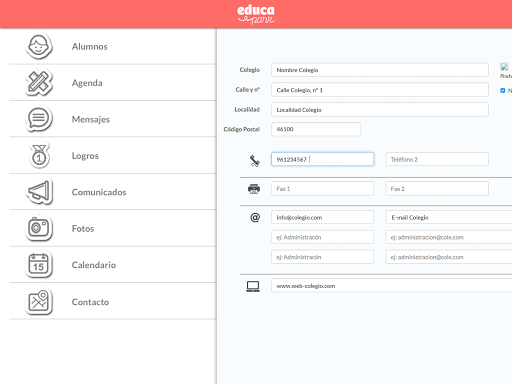Screen dimensions: 512x384
Task: Focus the Teléfono 2 field
Action: pos(437,159)
